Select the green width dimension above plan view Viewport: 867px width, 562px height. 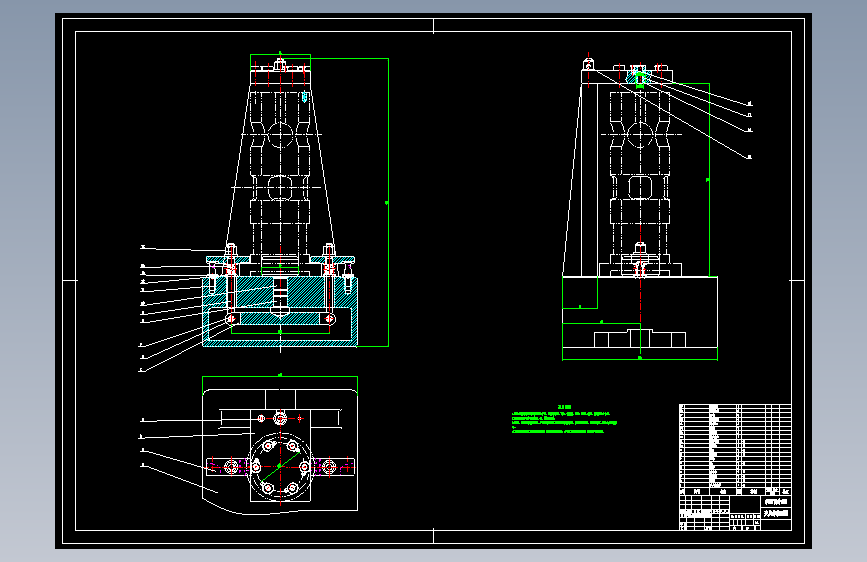tap(280, 376)
